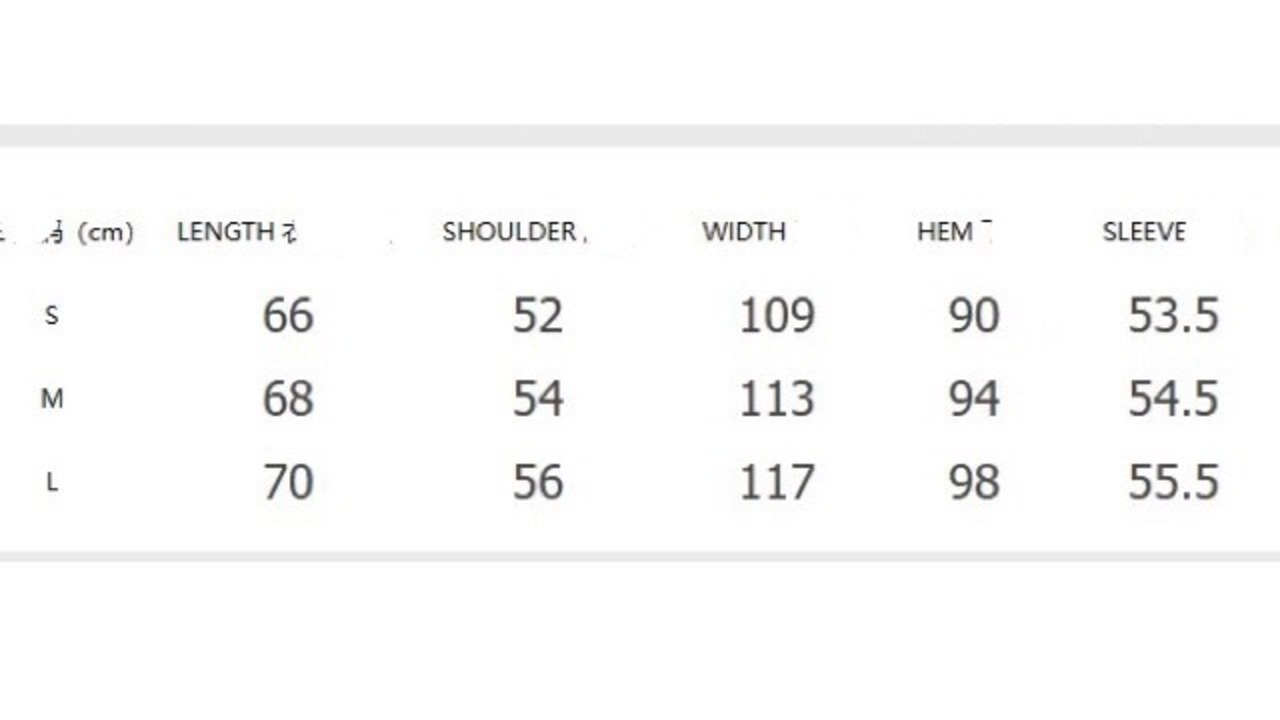Select the shoulder value 56
1280x720 pixels.
[538, 482]
